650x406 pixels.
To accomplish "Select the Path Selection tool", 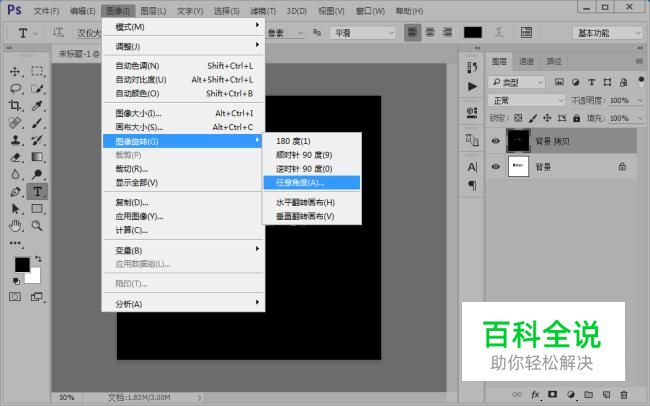I will [x=15, y=208].
